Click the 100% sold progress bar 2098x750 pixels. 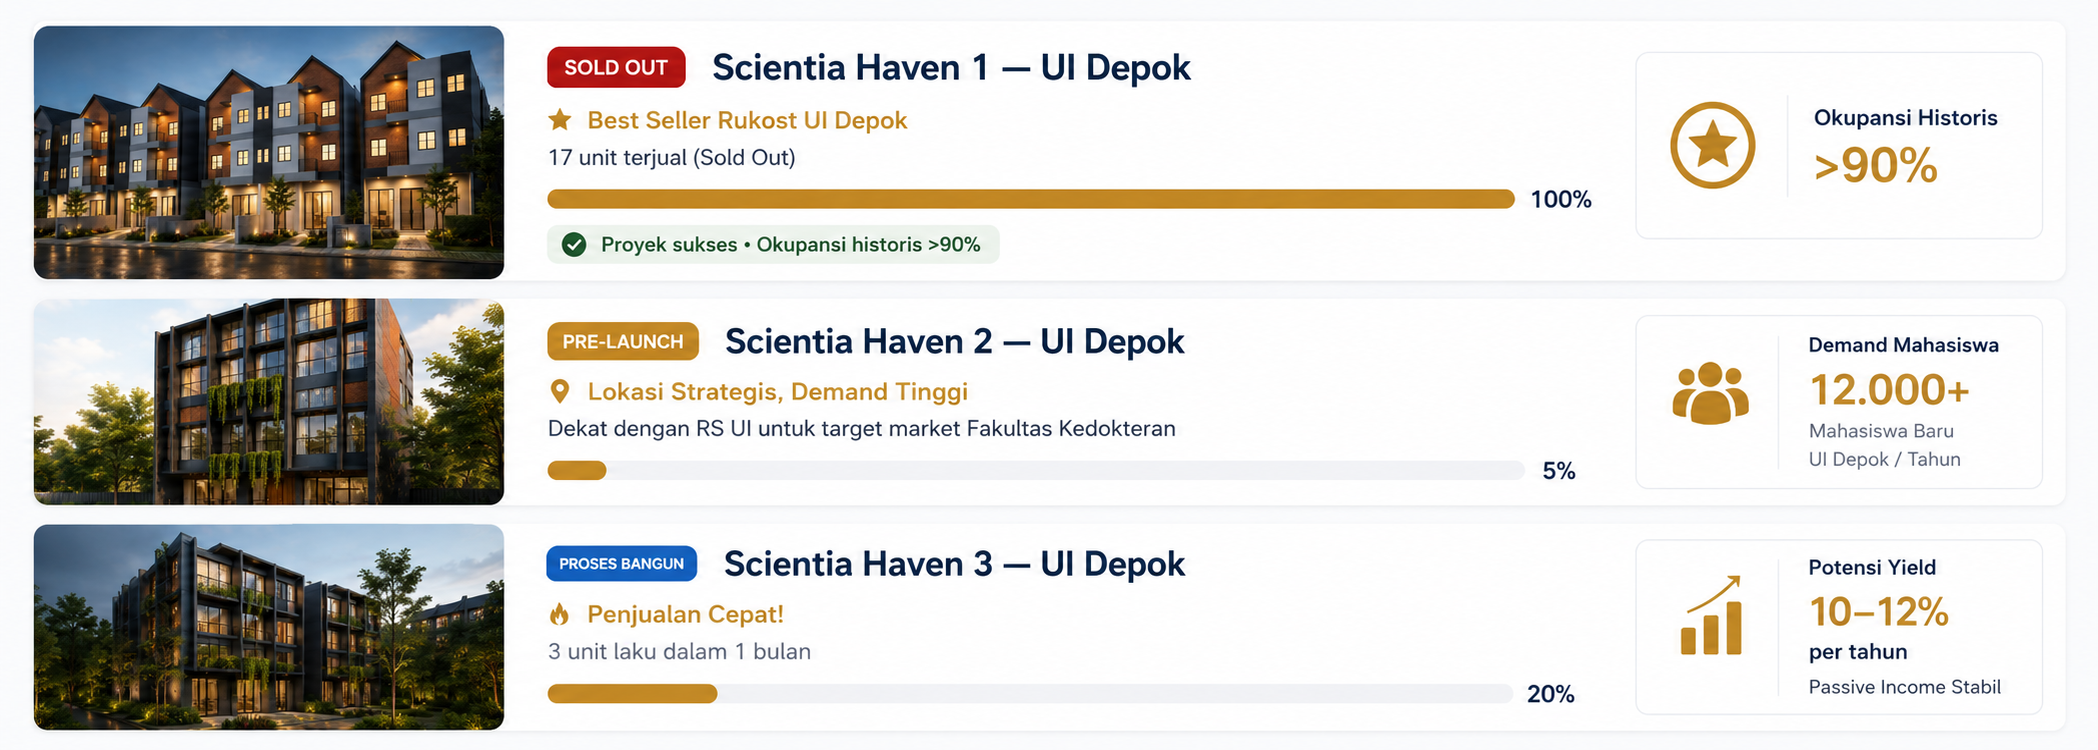click(x=1031, y=199)
